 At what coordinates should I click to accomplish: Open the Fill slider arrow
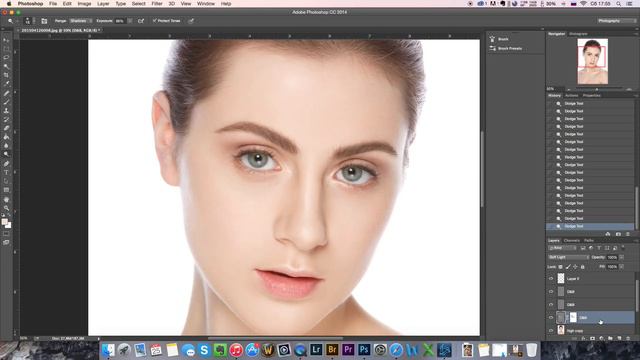pos(621,267)
